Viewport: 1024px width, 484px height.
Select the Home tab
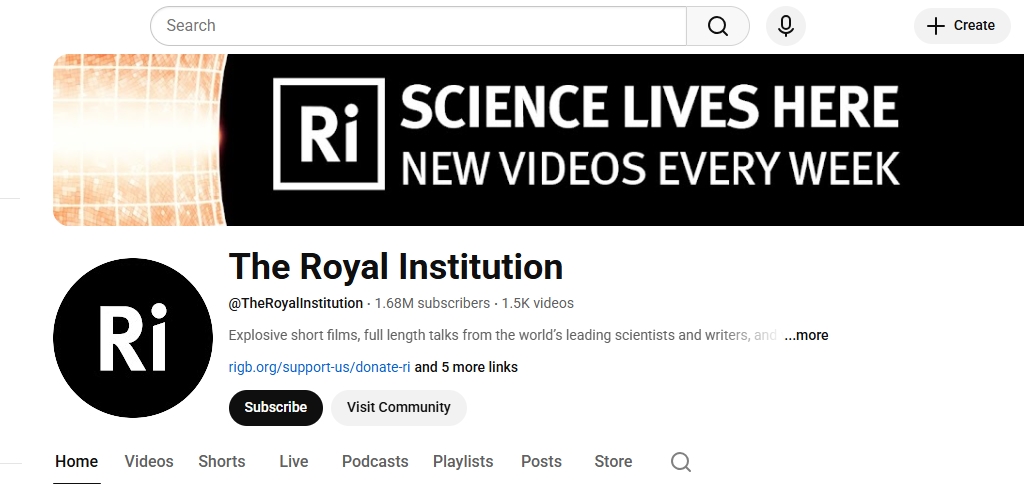76,462
